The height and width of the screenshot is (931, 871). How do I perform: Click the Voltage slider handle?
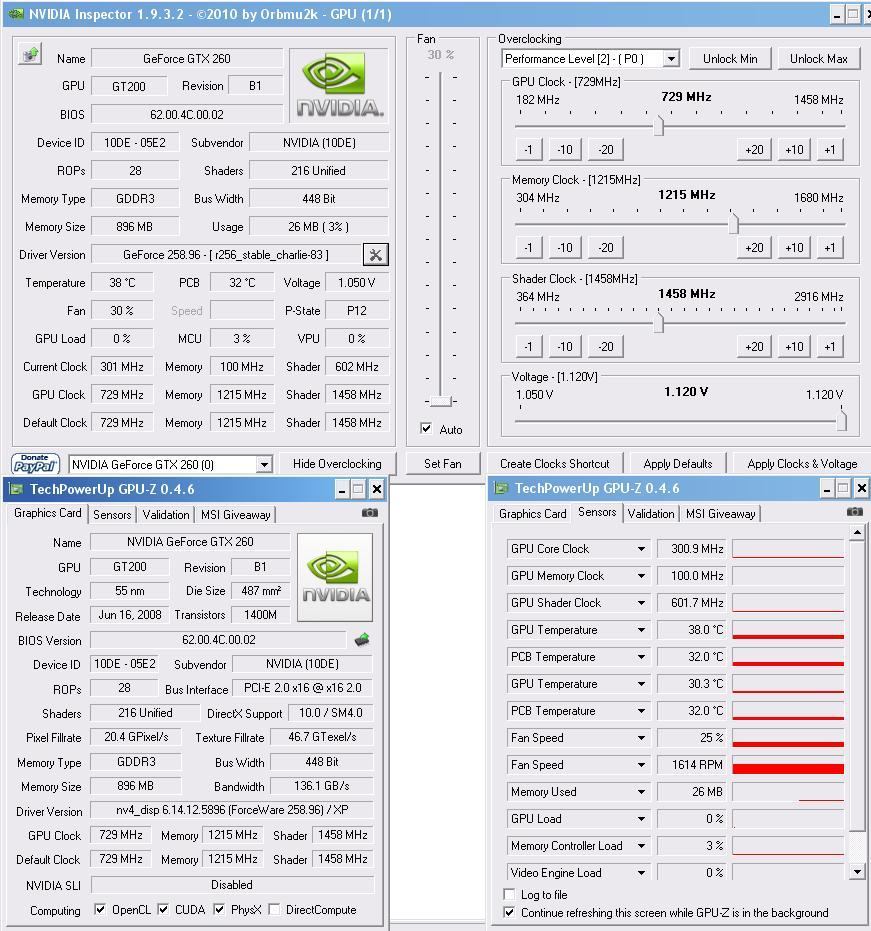(x=841, y=421)
